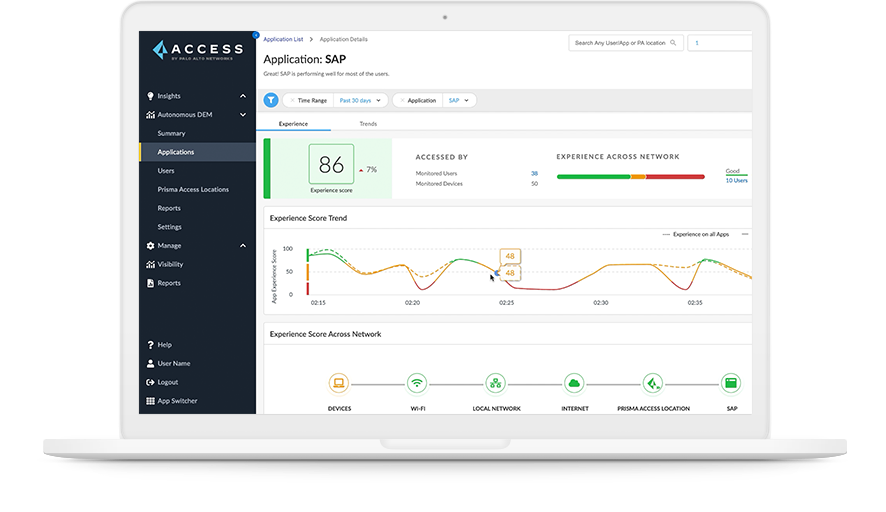Open the 38 Monitored Users link

pyautogui.click(x=534, y=173)
